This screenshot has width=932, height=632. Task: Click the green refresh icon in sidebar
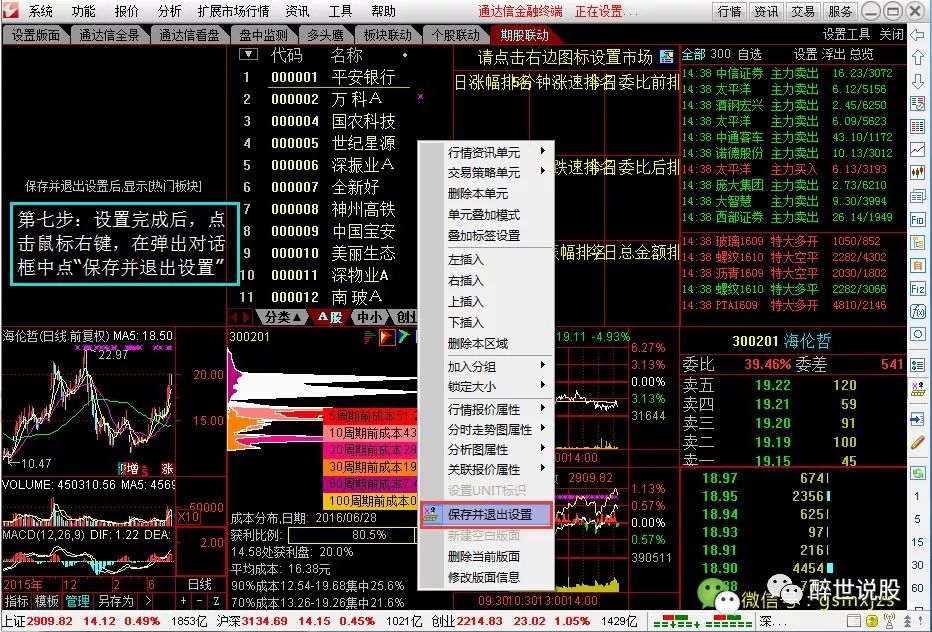click(917, 473)
